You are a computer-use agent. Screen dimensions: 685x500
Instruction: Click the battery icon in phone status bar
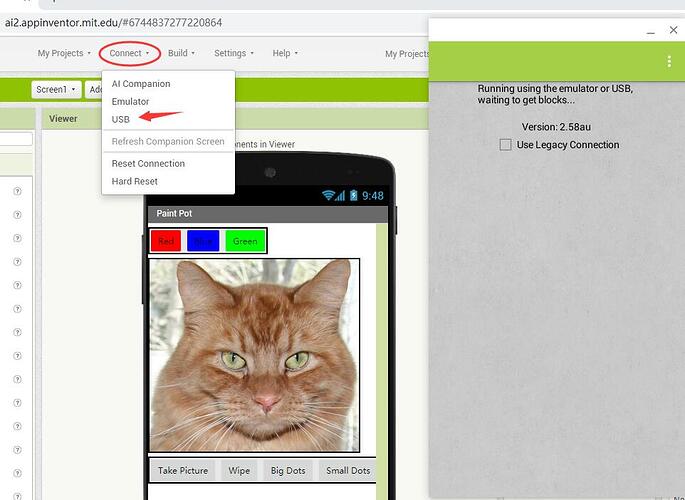353,195
